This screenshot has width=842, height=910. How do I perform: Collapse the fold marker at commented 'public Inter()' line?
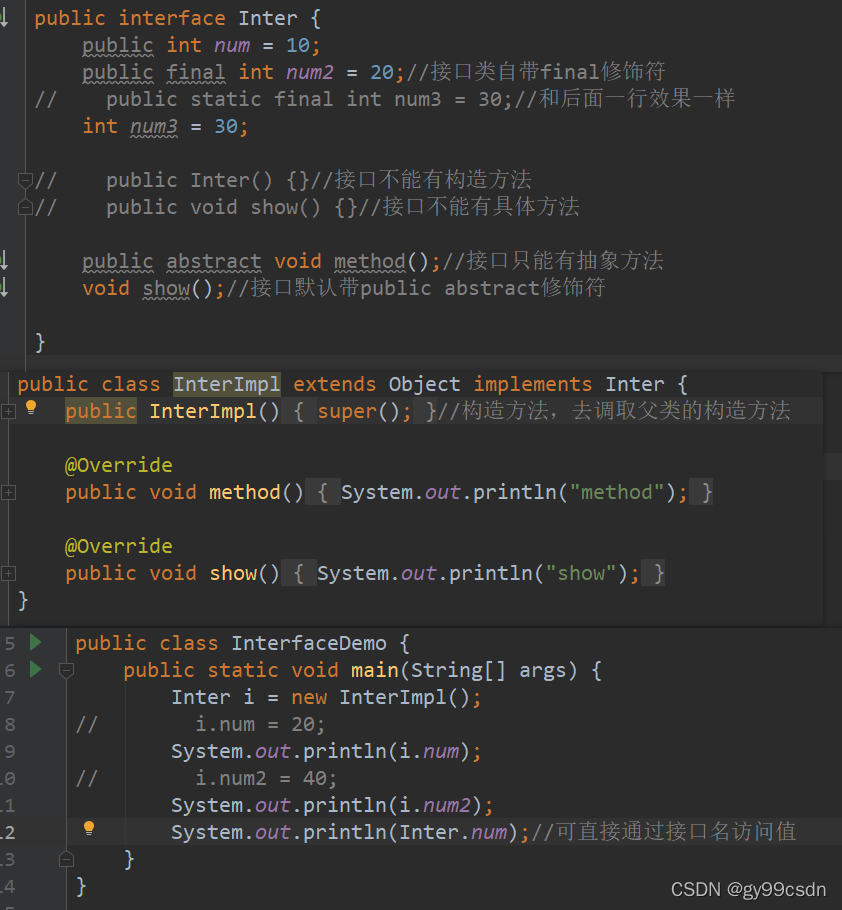pyautogui.click(x=25, y=180)
